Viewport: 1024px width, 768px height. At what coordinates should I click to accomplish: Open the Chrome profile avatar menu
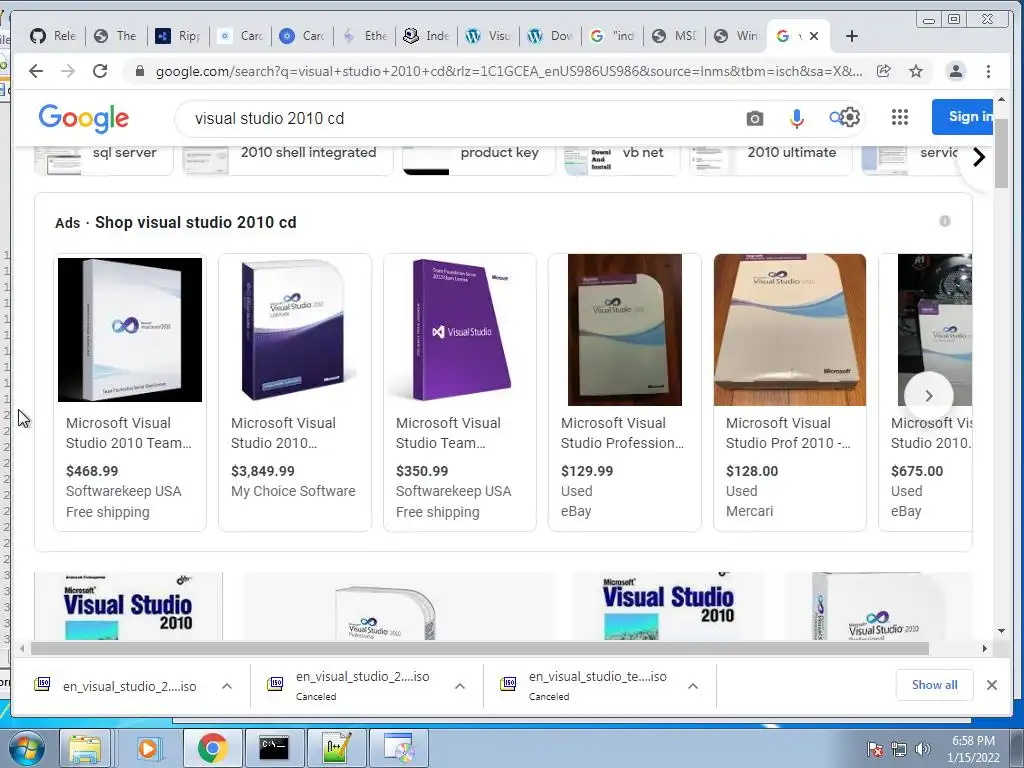click(x=955, y=71)
